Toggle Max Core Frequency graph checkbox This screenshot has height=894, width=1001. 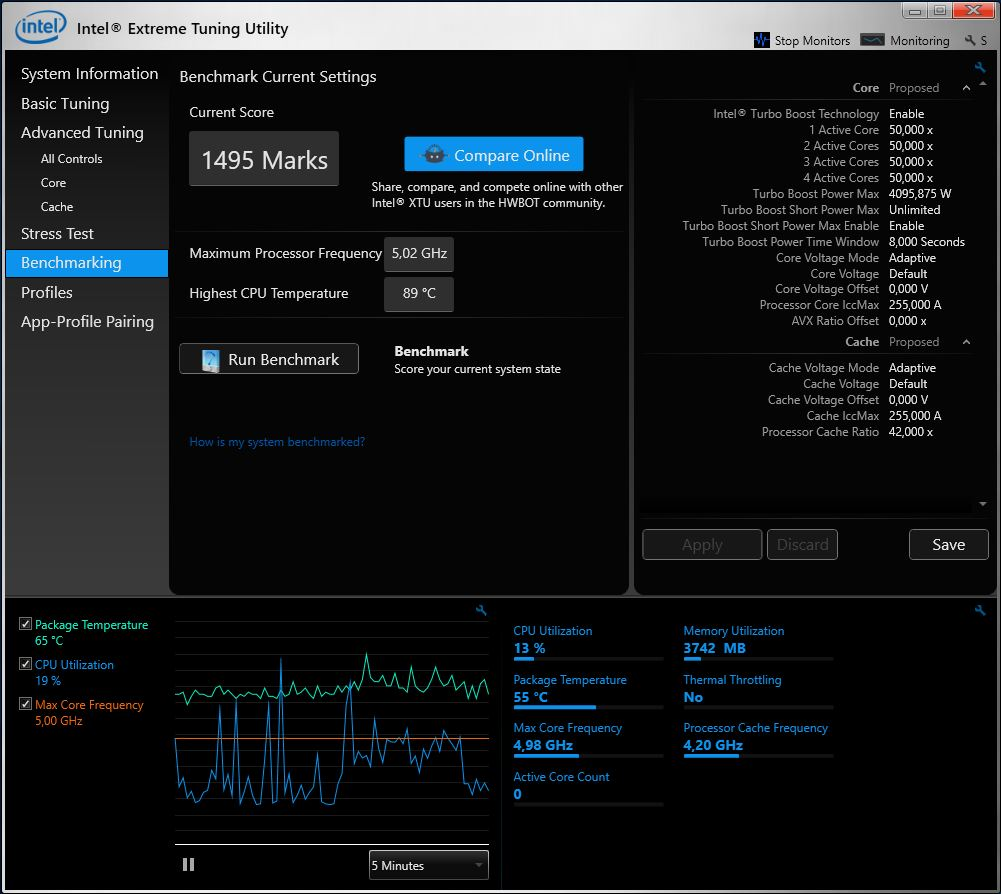26,704
